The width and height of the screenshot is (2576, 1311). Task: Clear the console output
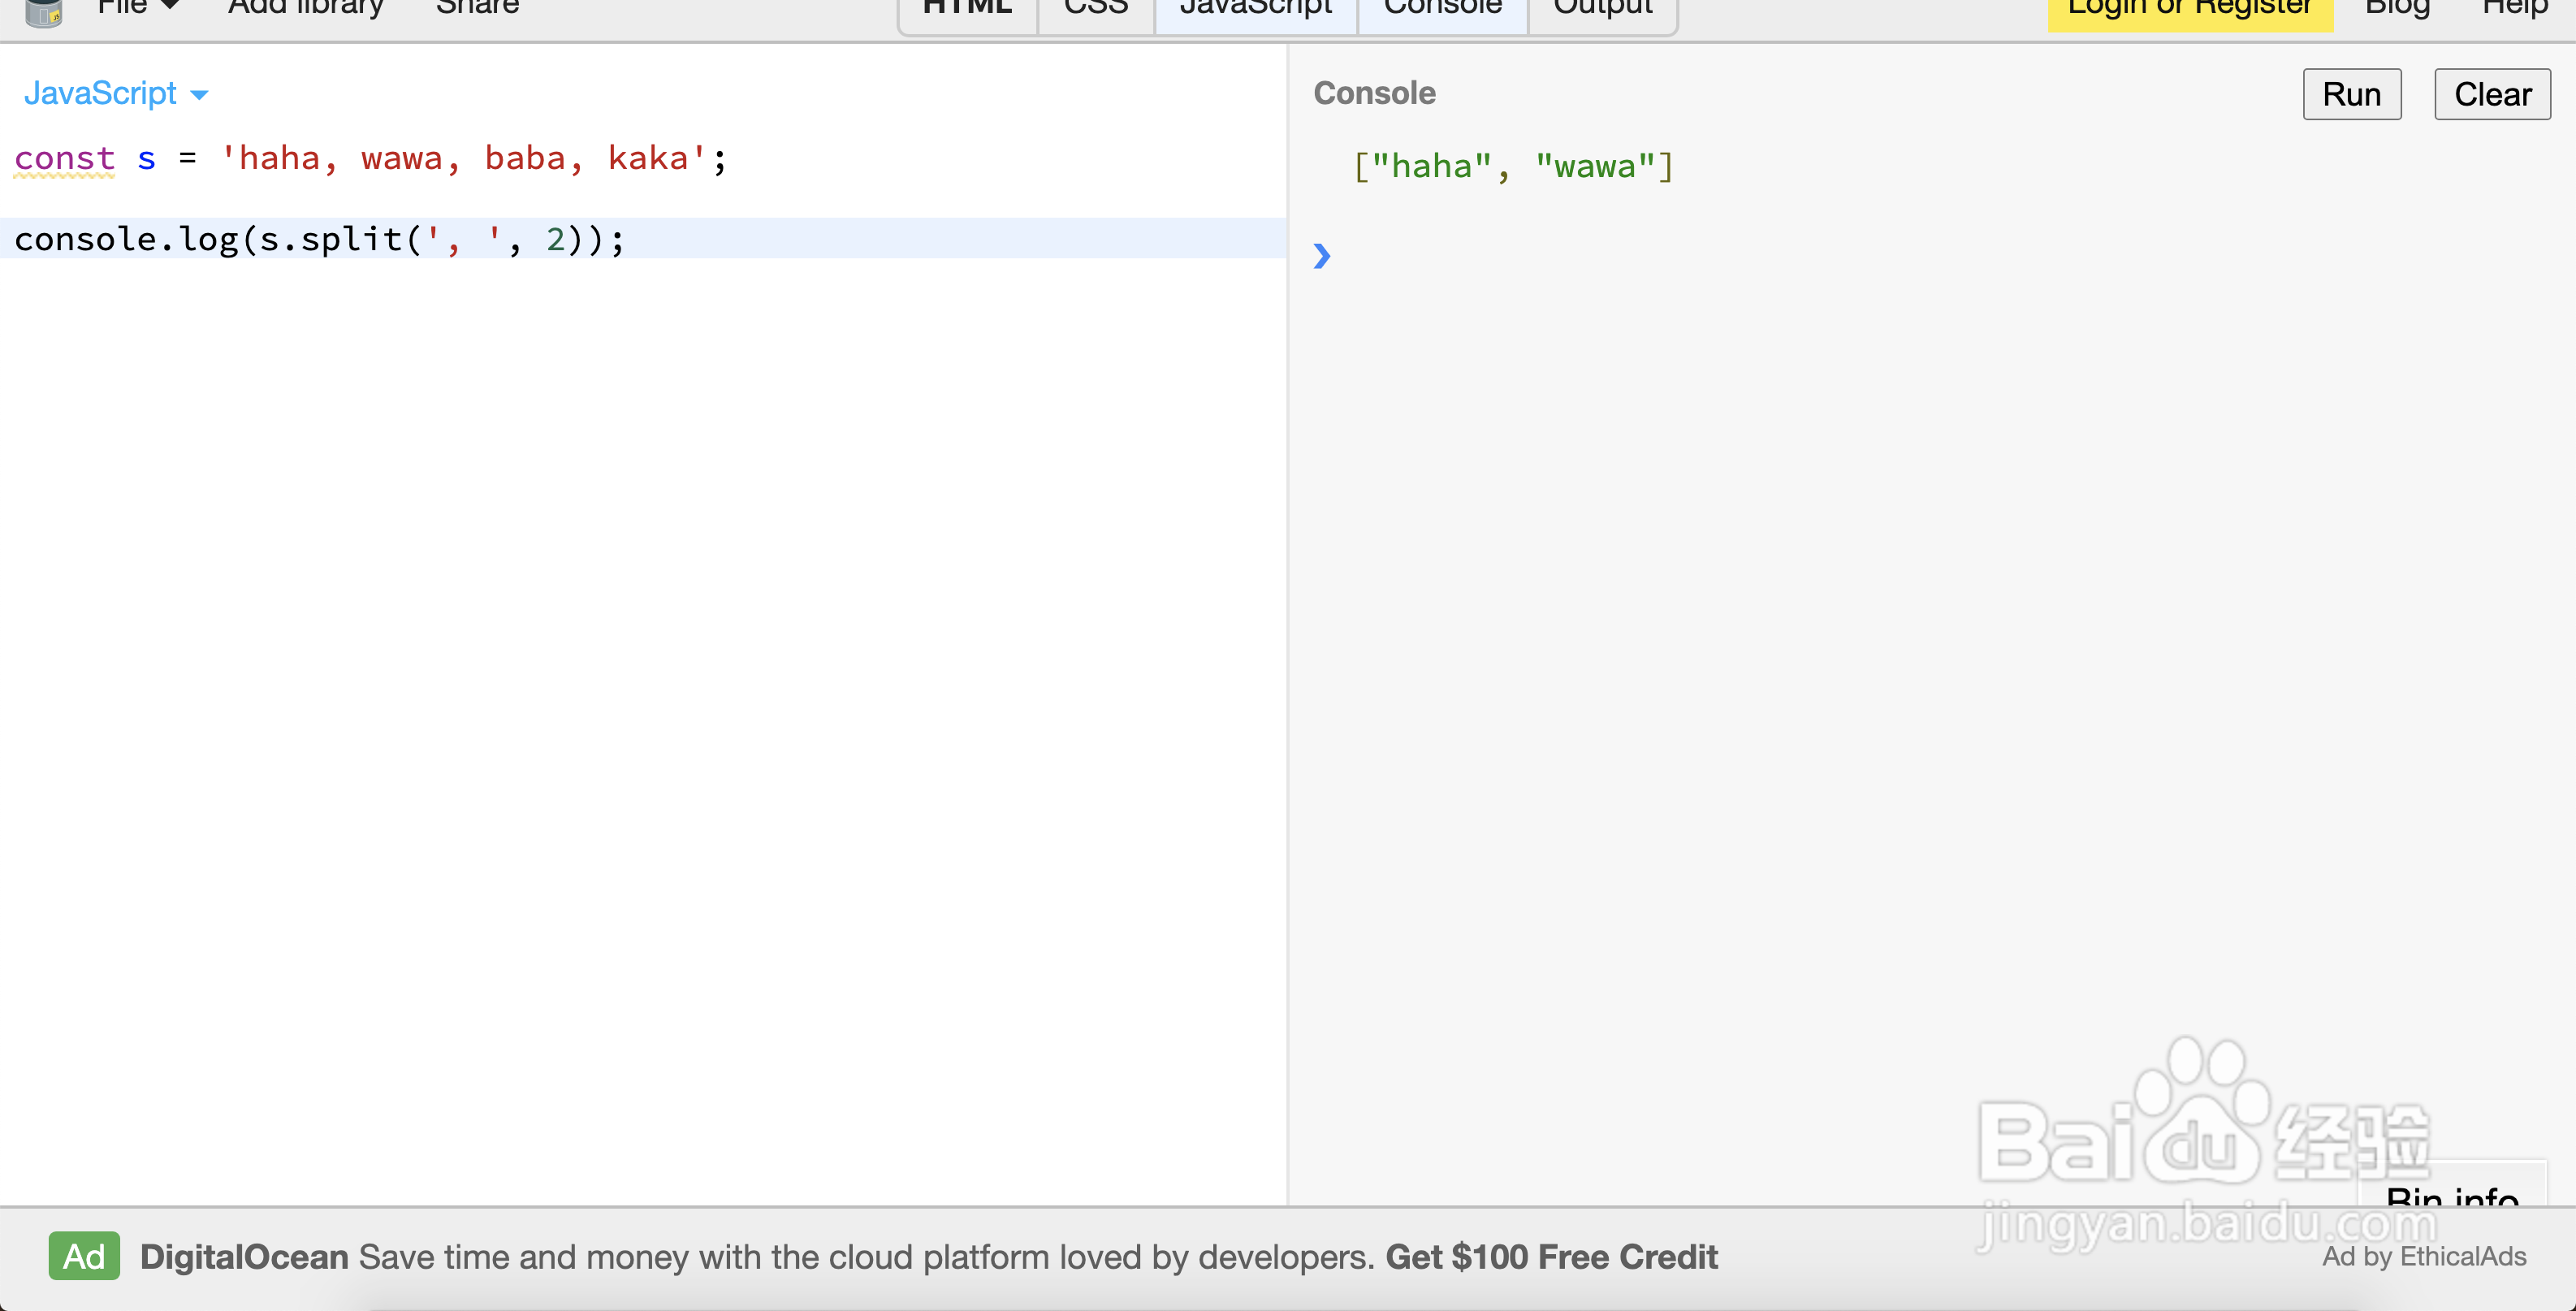coord(2491,94)
